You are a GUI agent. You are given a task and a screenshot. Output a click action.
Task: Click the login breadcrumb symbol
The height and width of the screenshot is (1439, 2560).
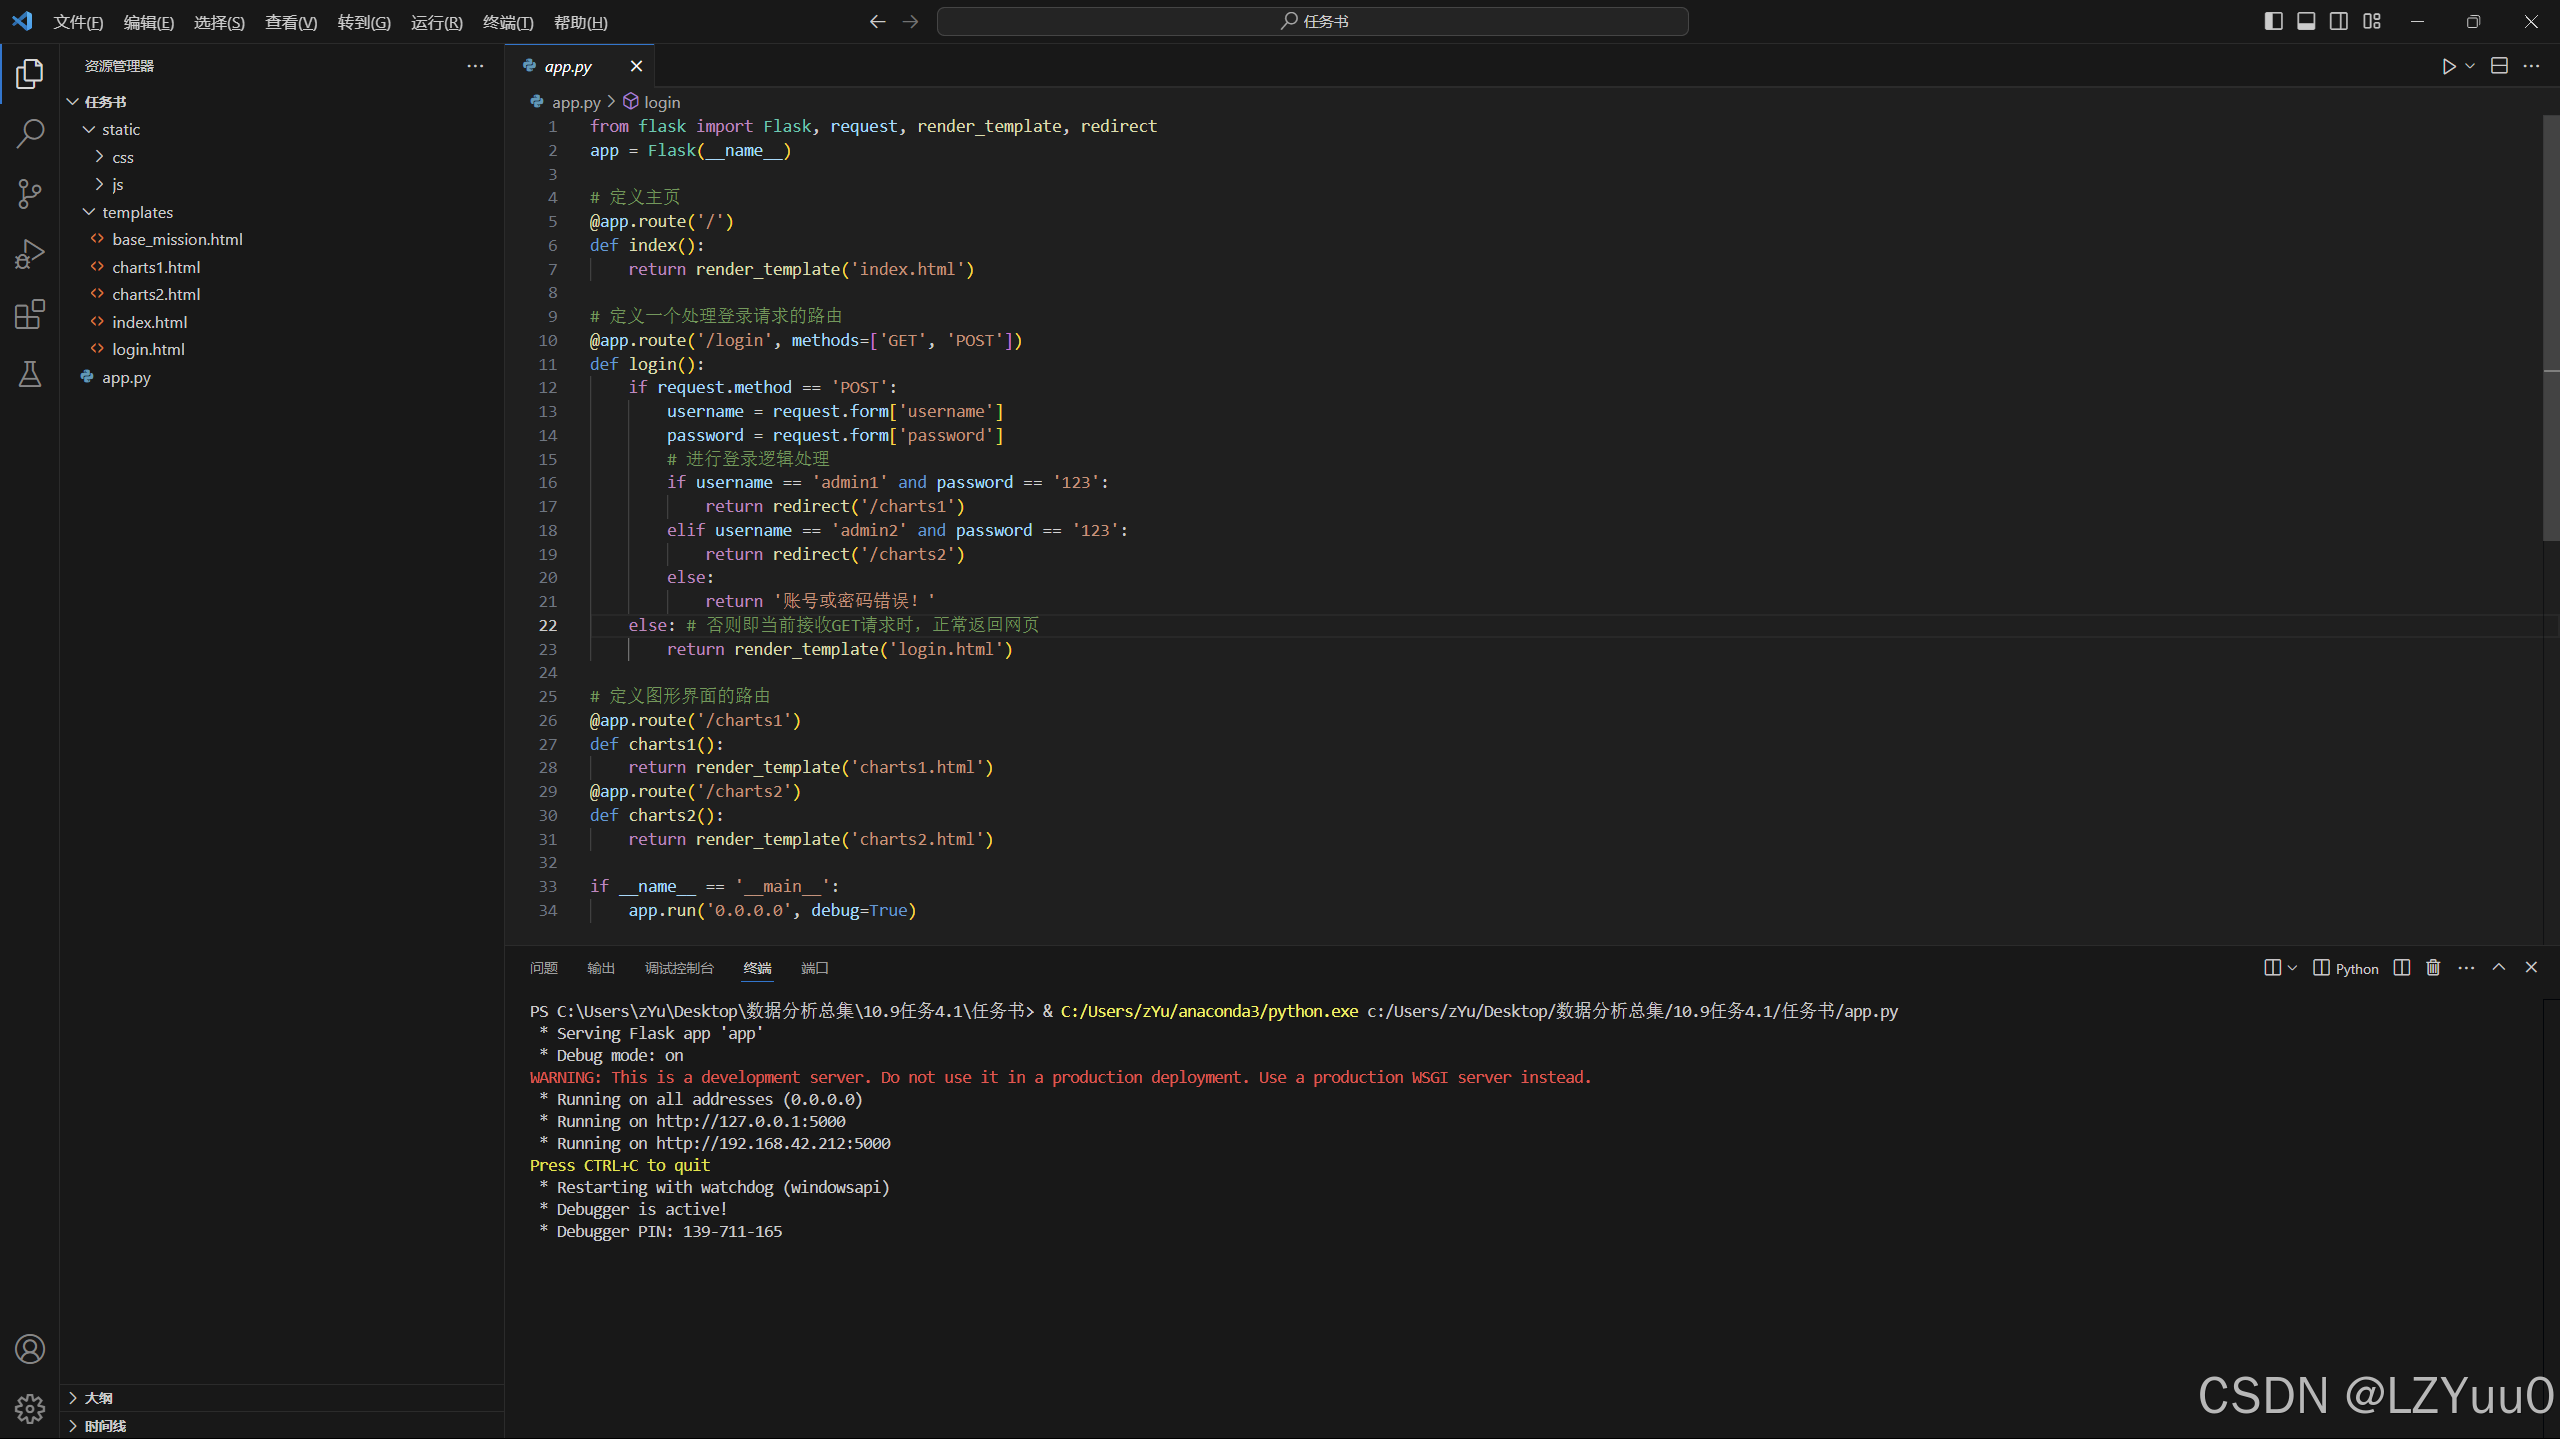pyautogui.click(x=661, y=102)
